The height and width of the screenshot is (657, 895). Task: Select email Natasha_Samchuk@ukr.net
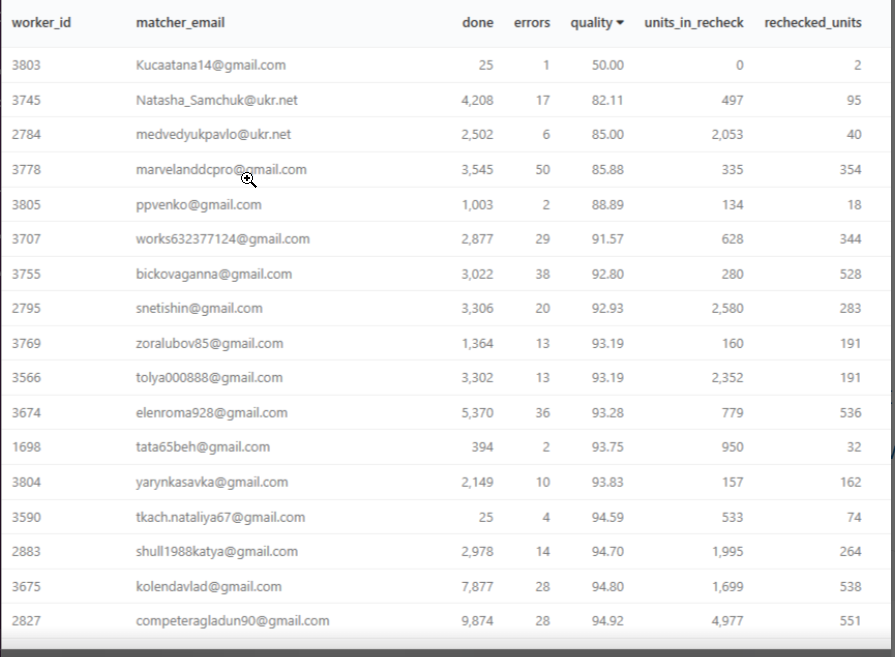[x=217, y=100]
